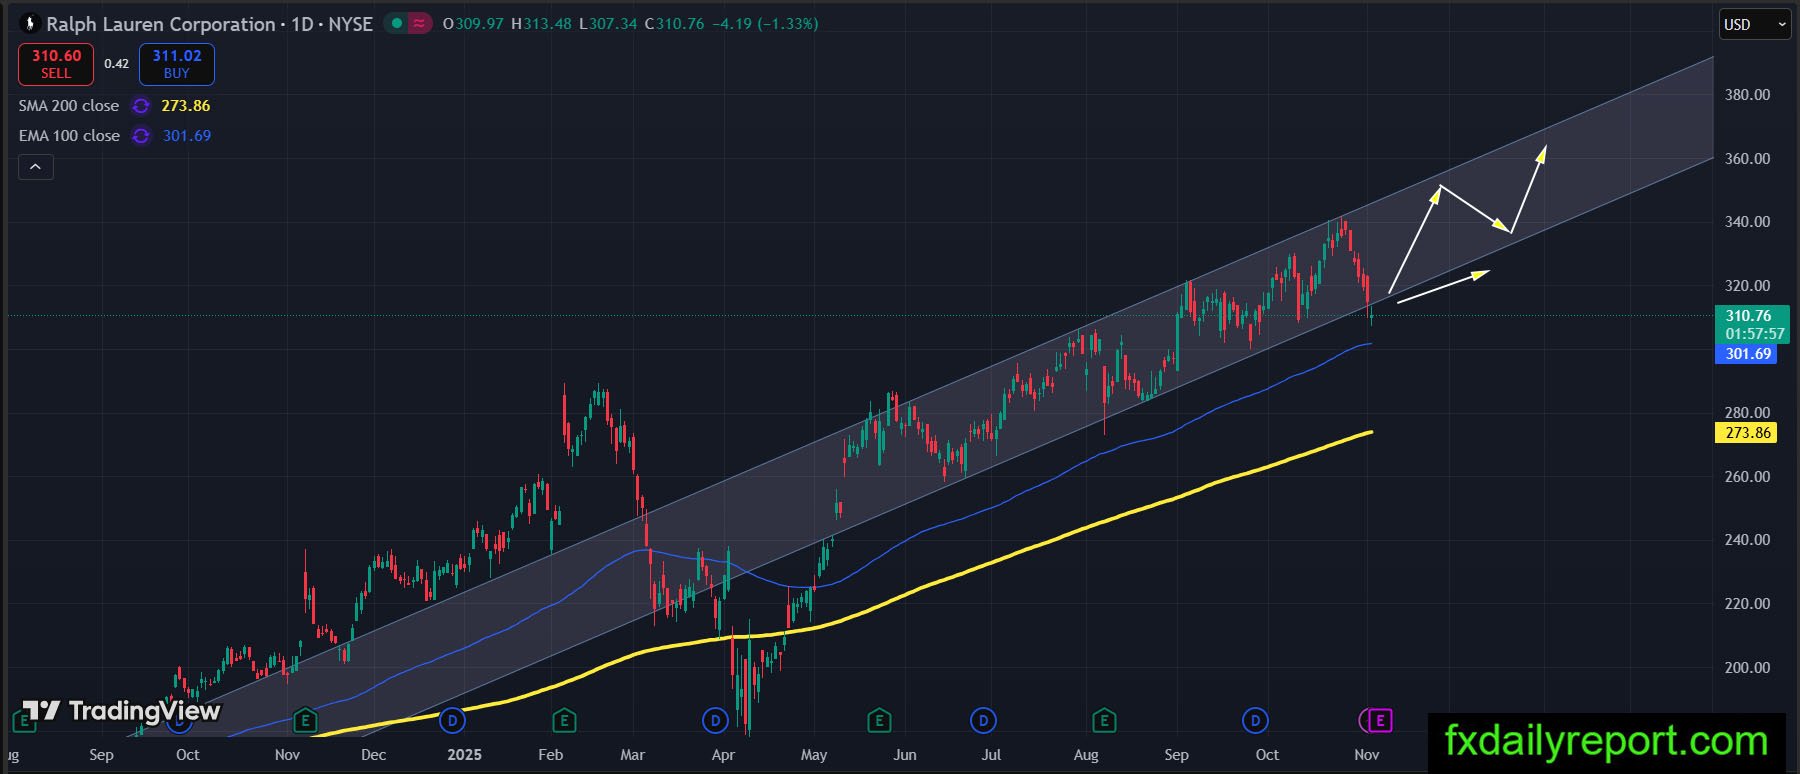Click the magenta upcoming earnings E marker
This screenshot has height=774, width=1800.
click(1380, 720)
